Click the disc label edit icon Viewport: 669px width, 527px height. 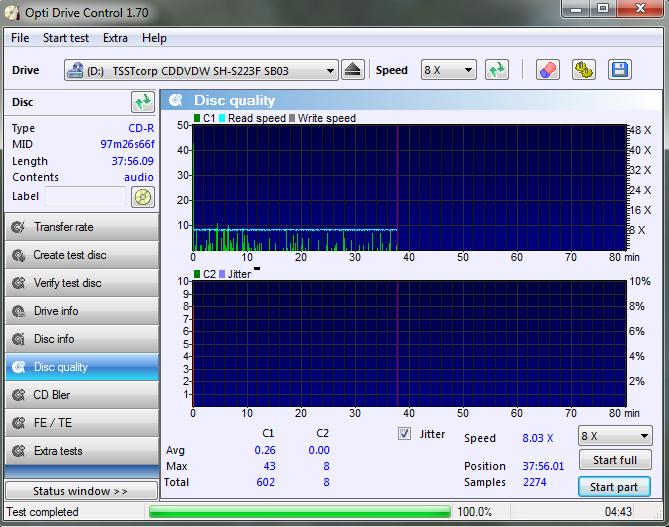click(x=142, y=196)
